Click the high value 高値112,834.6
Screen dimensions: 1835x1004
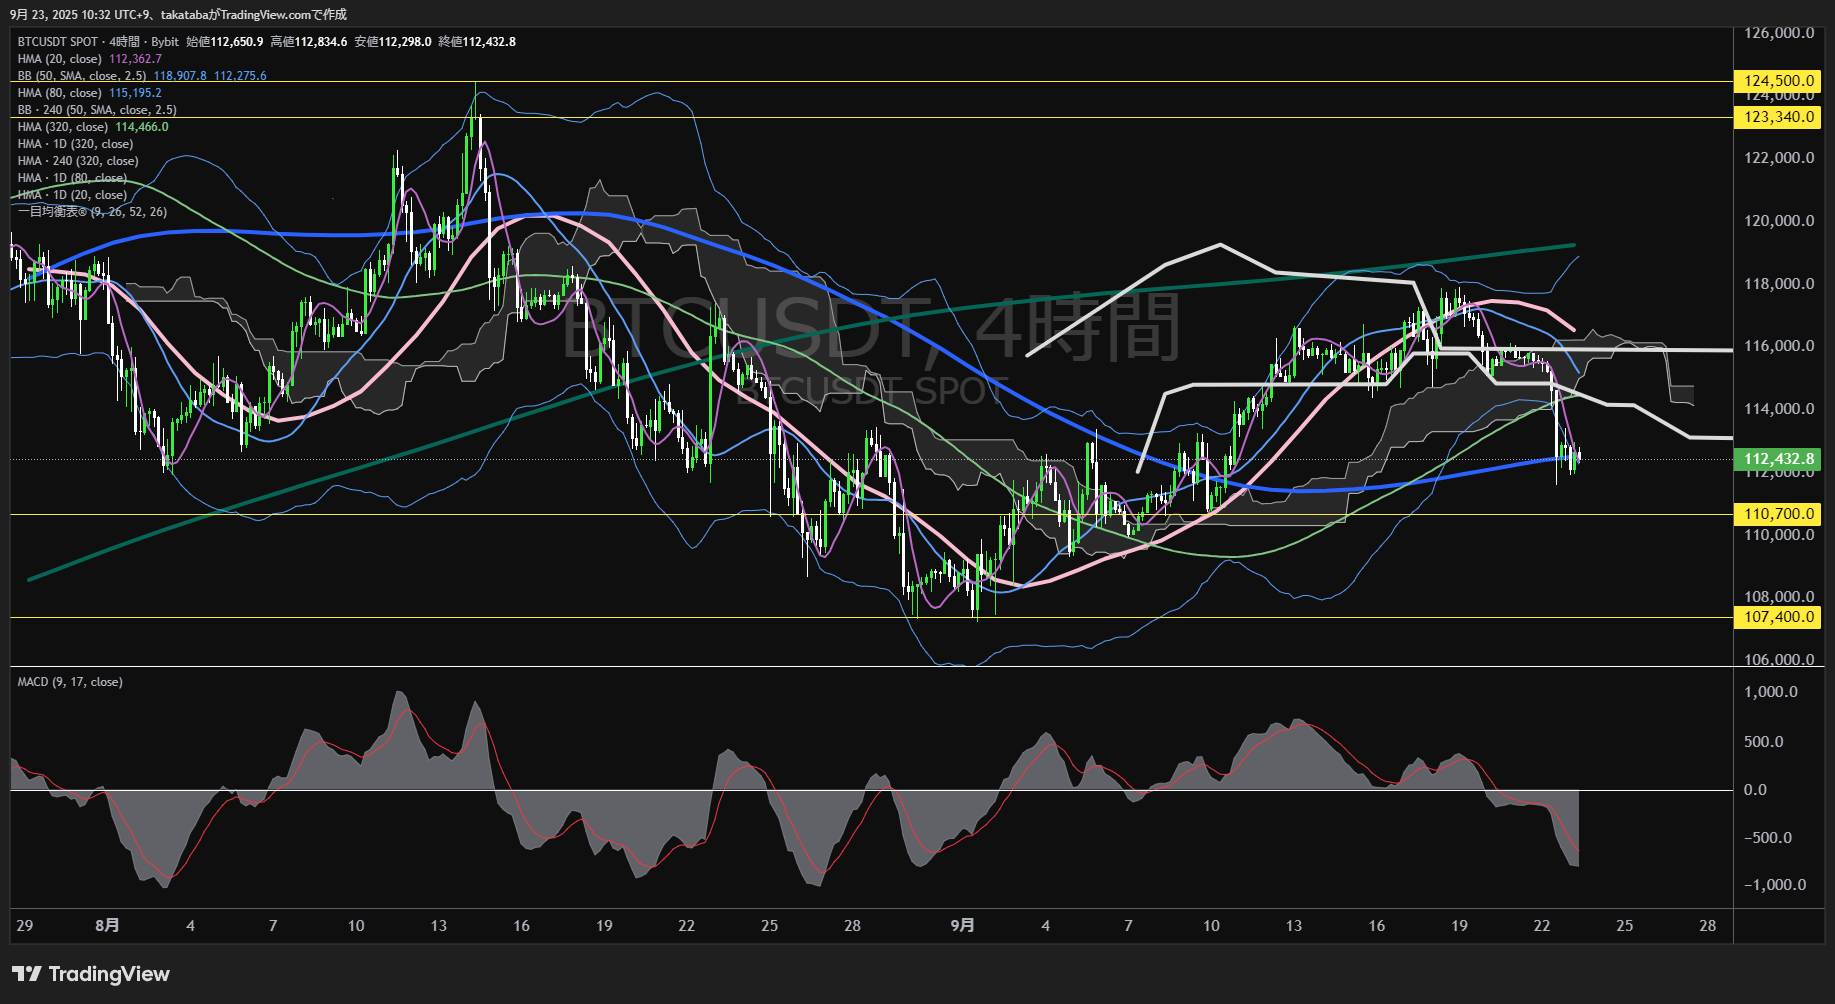coord(309,42)
